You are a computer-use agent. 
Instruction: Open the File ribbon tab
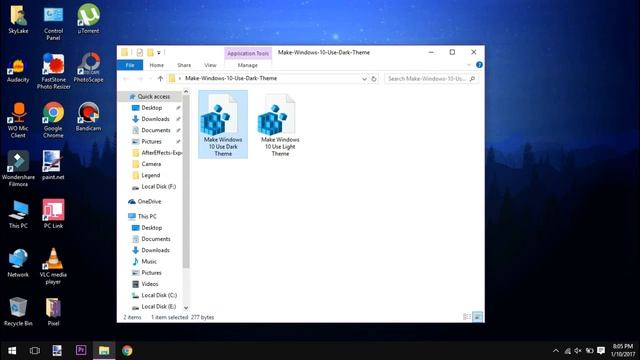[130, 65]
